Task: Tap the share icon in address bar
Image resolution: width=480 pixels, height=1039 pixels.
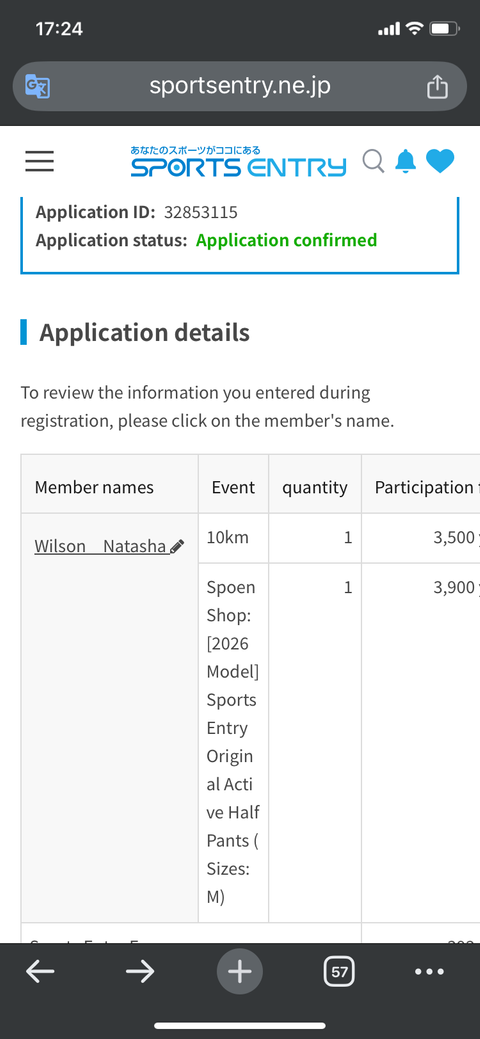Action: pos(437,86)
